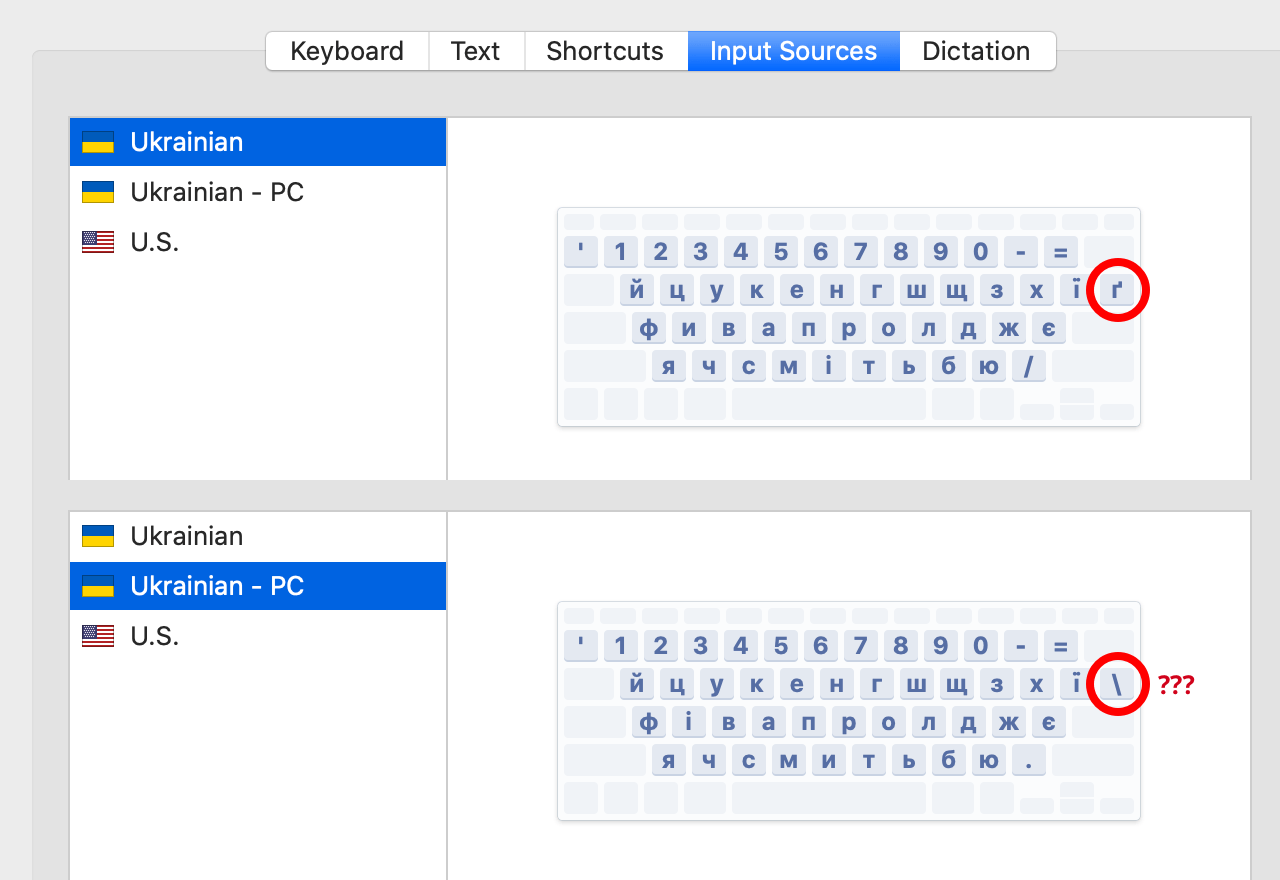Click the Ukrainian flag in the lower source list

pyautogui.click(x=97, y=536)
